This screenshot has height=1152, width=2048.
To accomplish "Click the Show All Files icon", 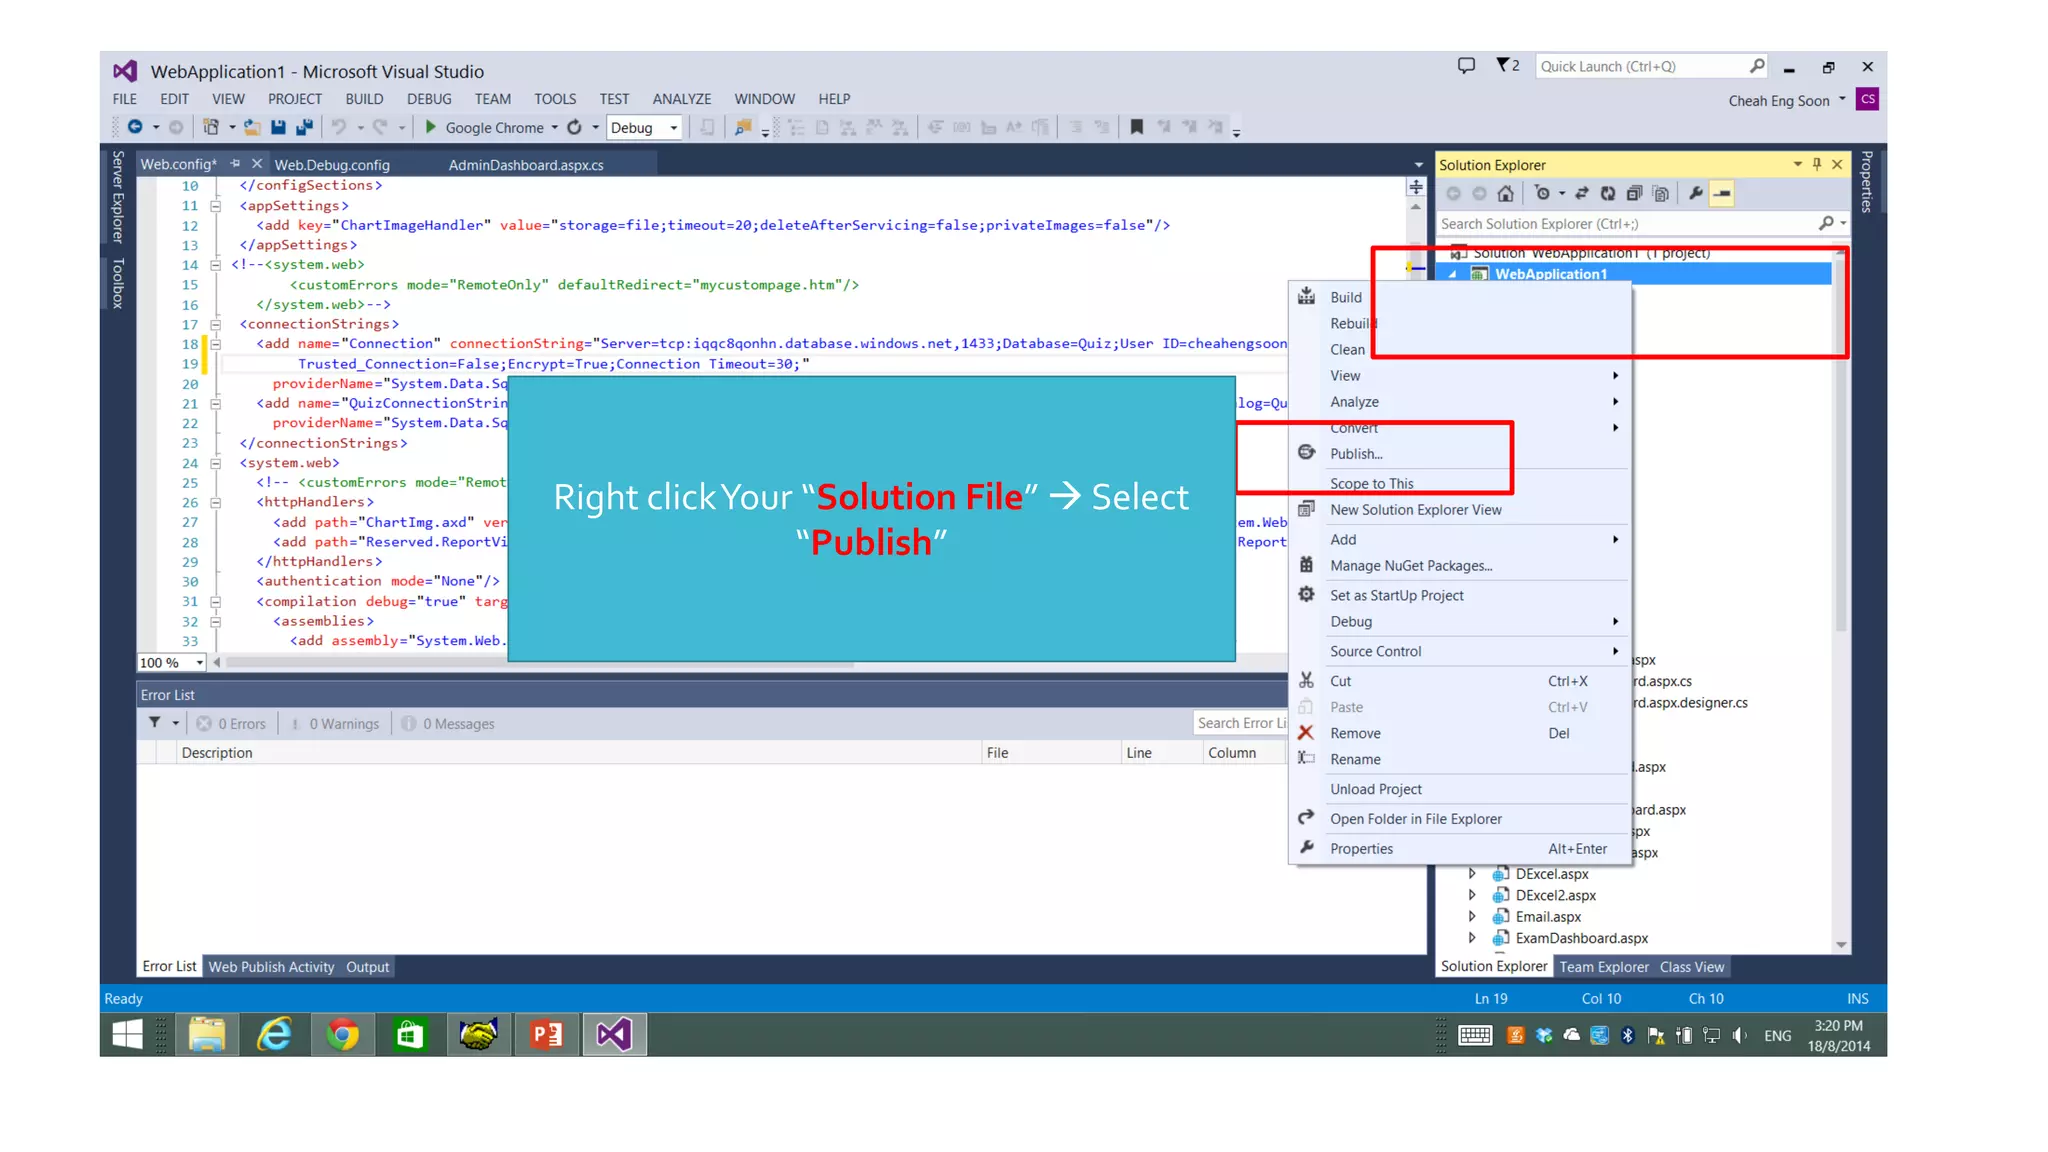I will 1660,193.
